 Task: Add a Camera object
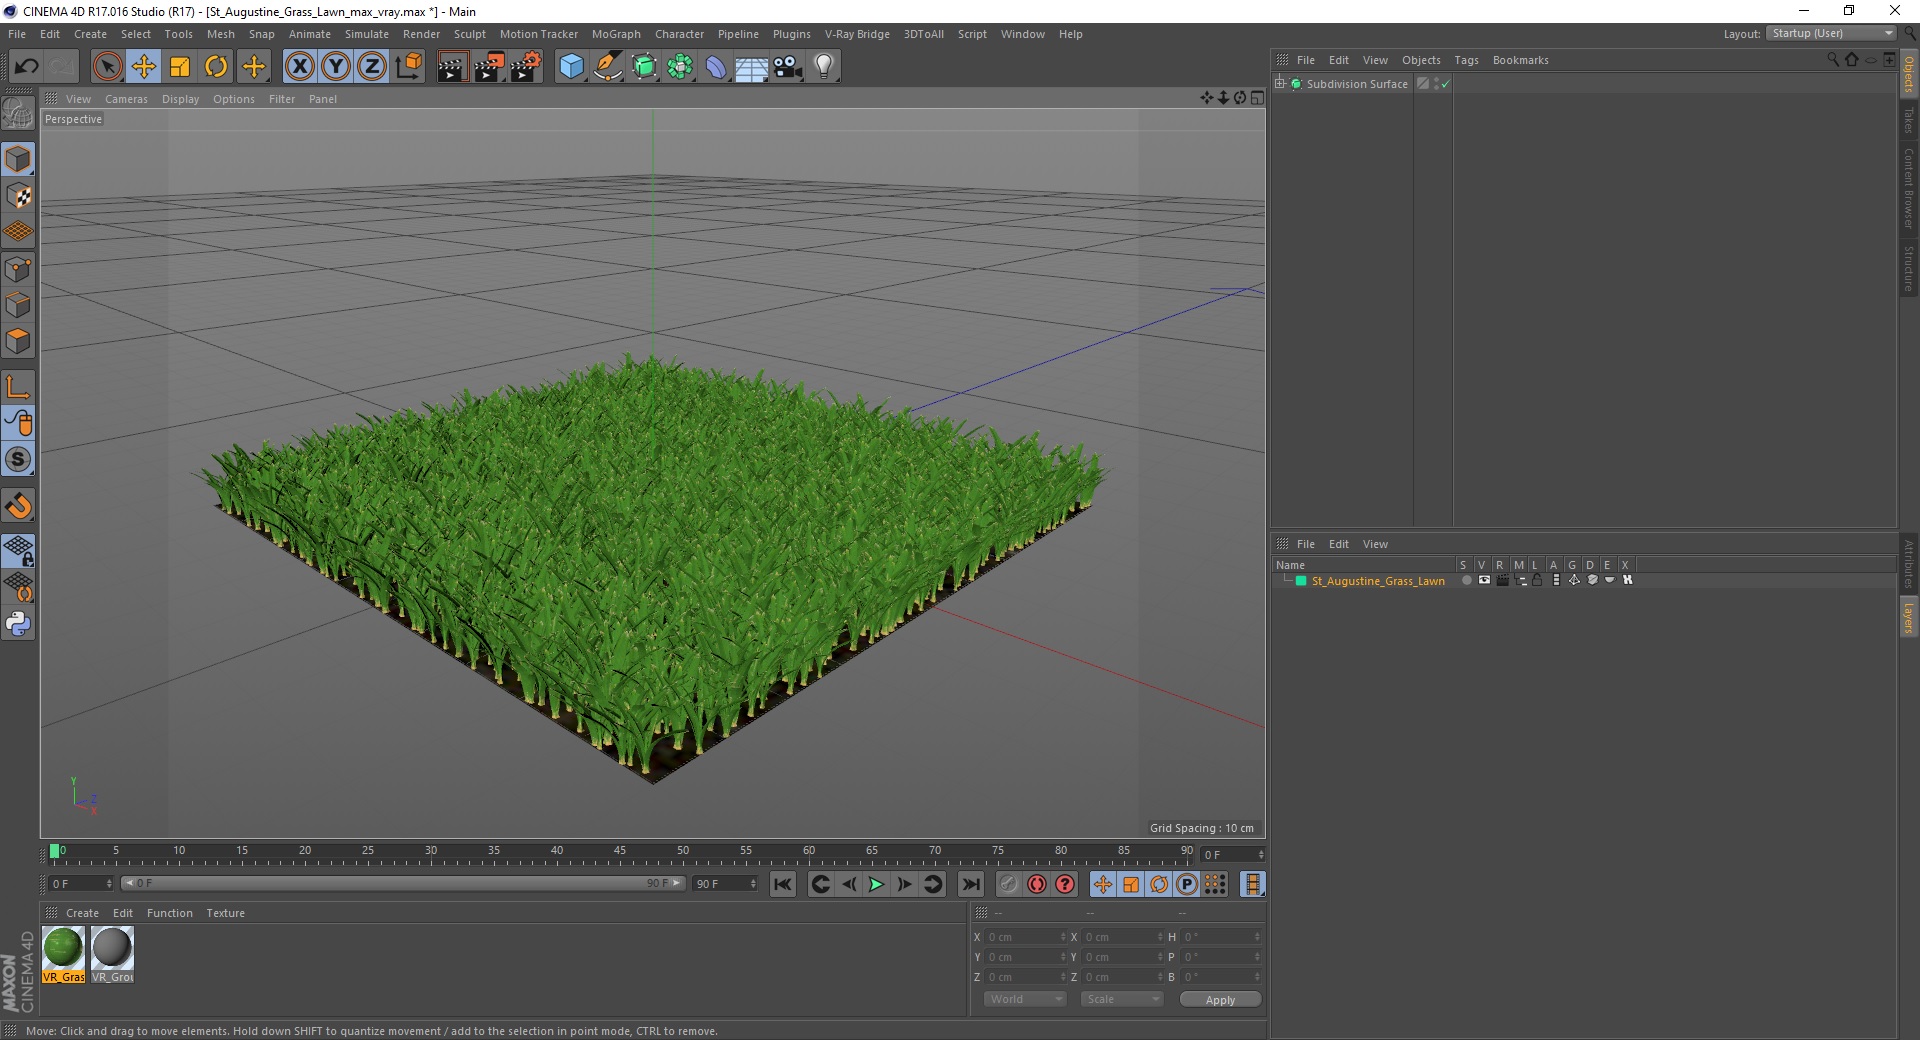coord(788,67)
